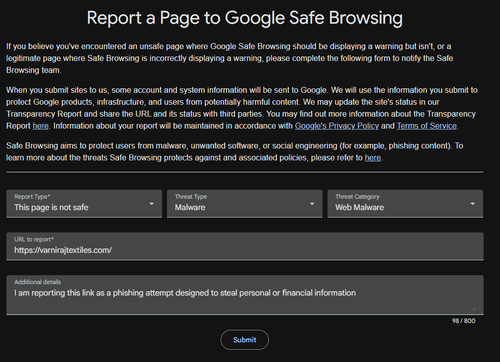Focus the URL to report field
This screenshot has height=362, width=500.
click(245, 246)
